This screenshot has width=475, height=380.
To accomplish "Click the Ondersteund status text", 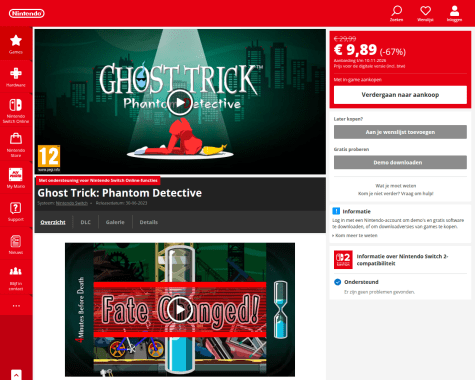I will tap(361, 282).
